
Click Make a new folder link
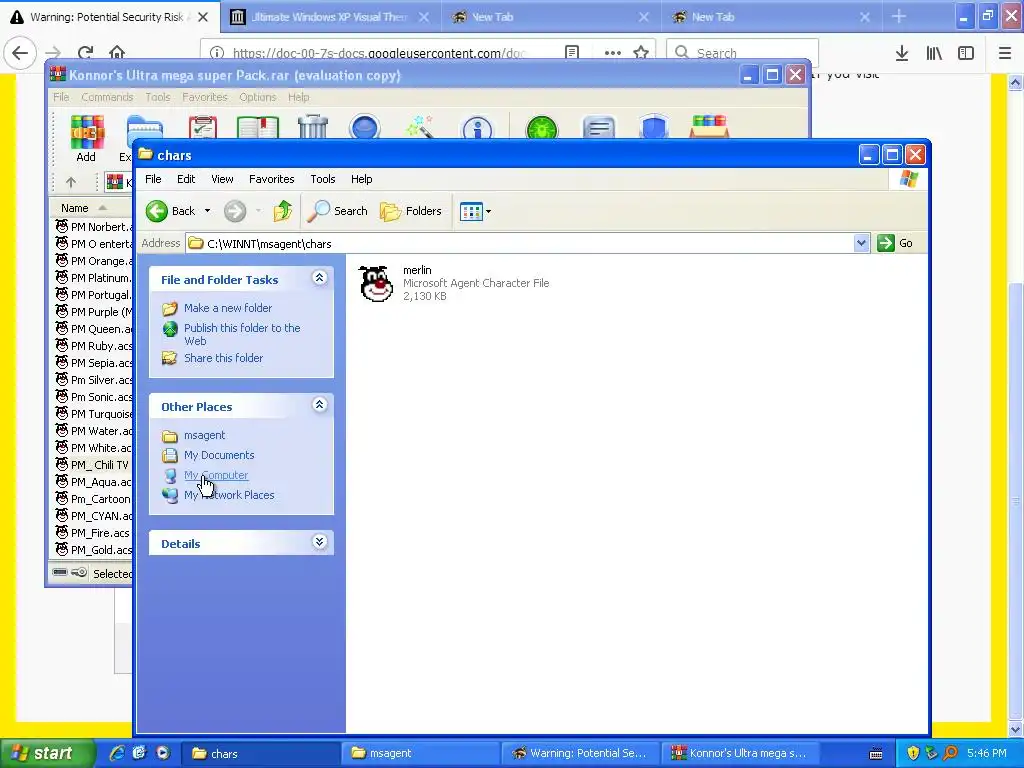[x=228, y=308]
